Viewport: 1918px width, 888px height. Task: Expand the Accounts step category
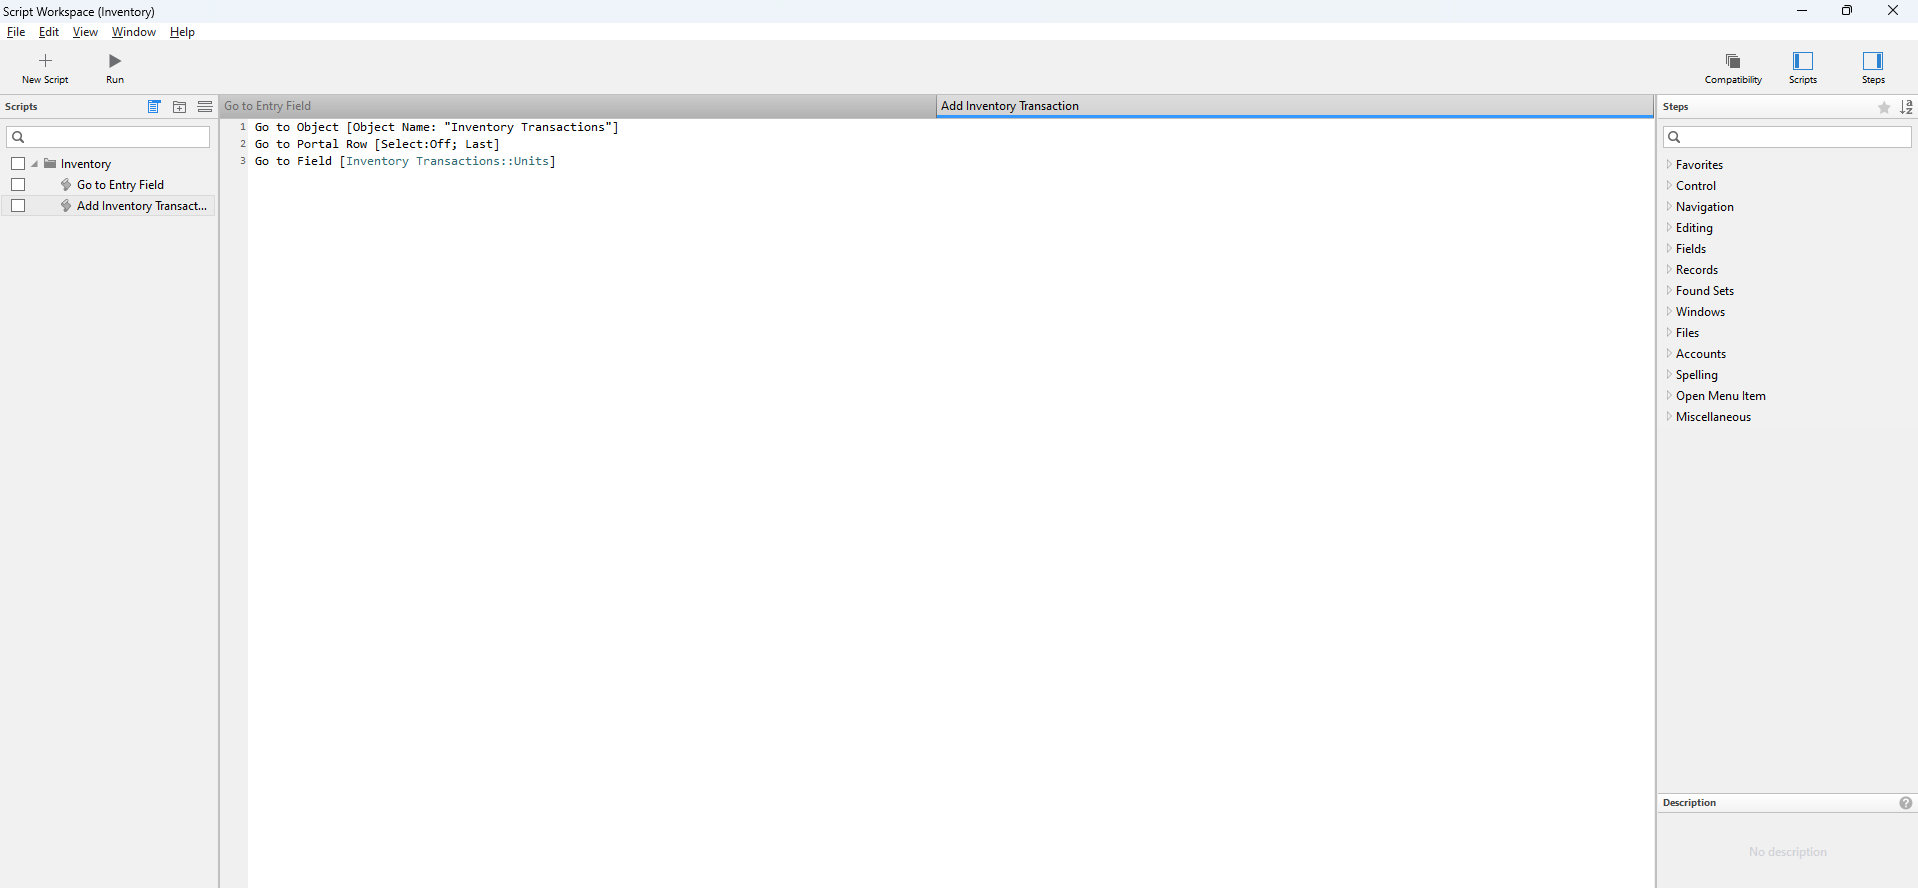1669,353
